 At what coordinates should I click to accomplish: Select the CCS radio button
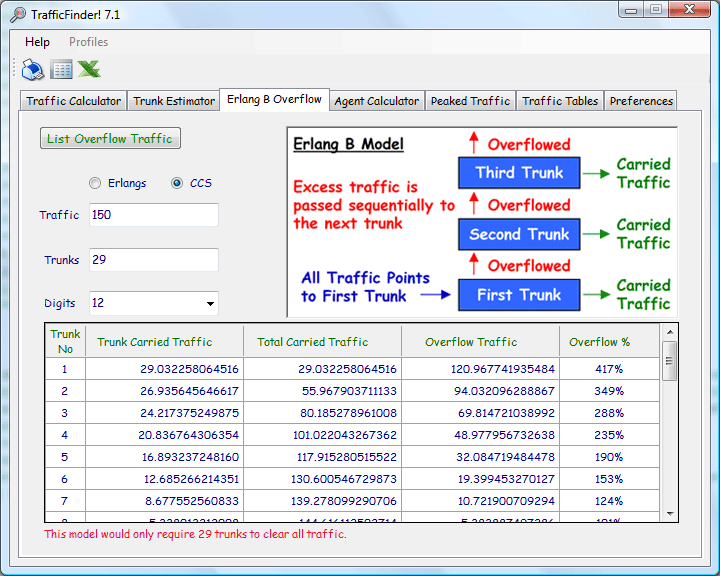[177, 183]
